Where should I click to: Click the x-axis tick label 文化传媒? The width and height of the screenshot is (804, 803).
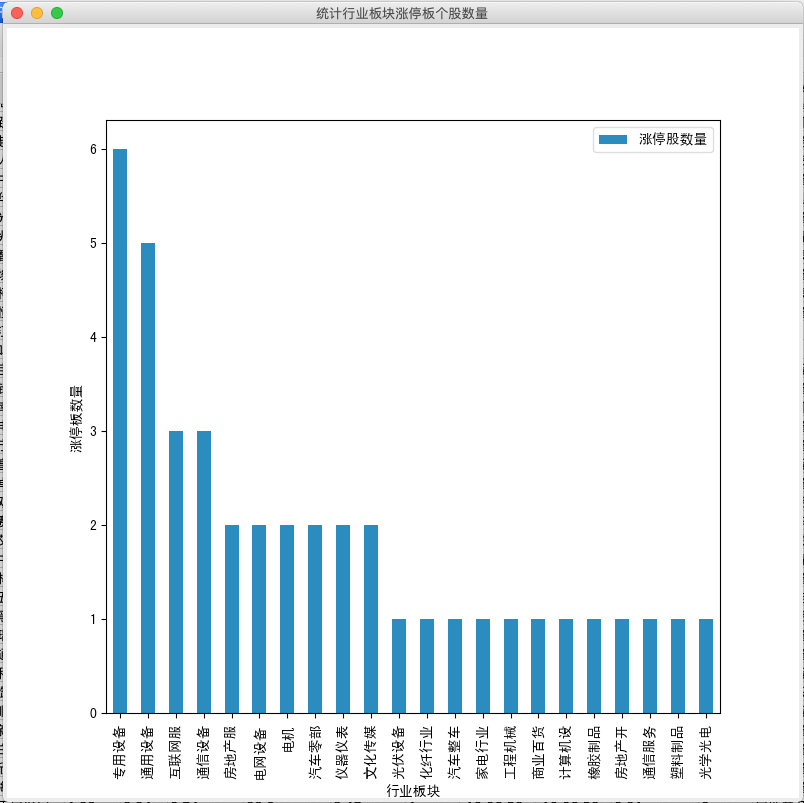371,752
